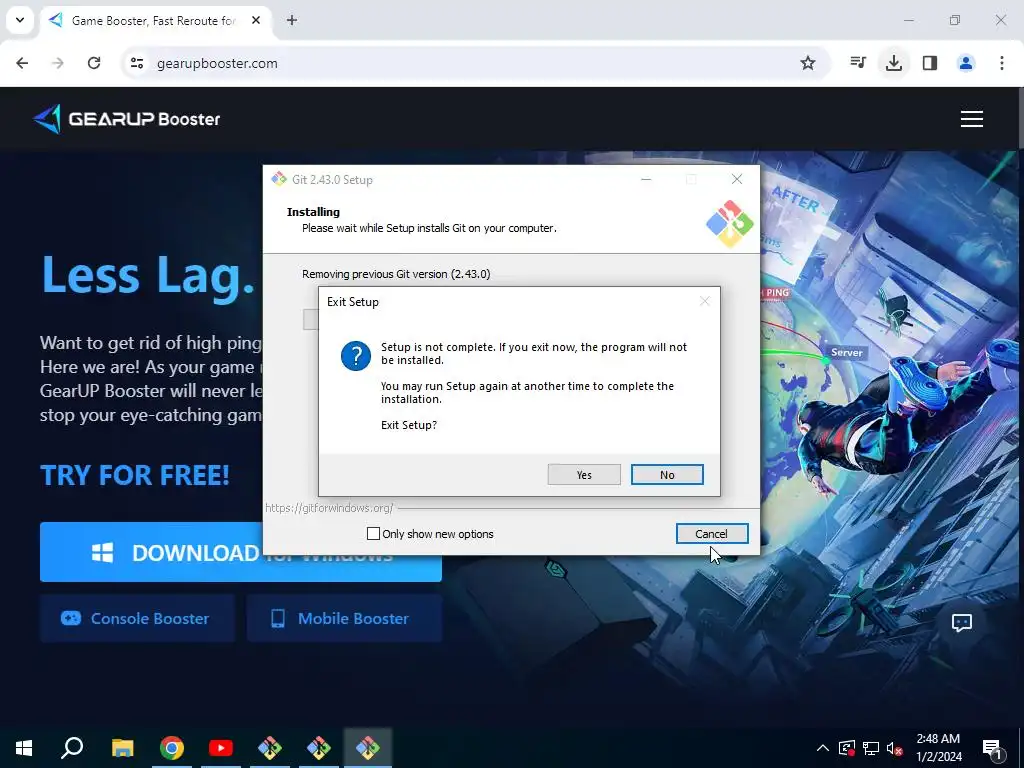Select the highlighted active Git taskbar icon
Image resolution: width=1024 pixels, height=768 pixels.
click(368, 748)
